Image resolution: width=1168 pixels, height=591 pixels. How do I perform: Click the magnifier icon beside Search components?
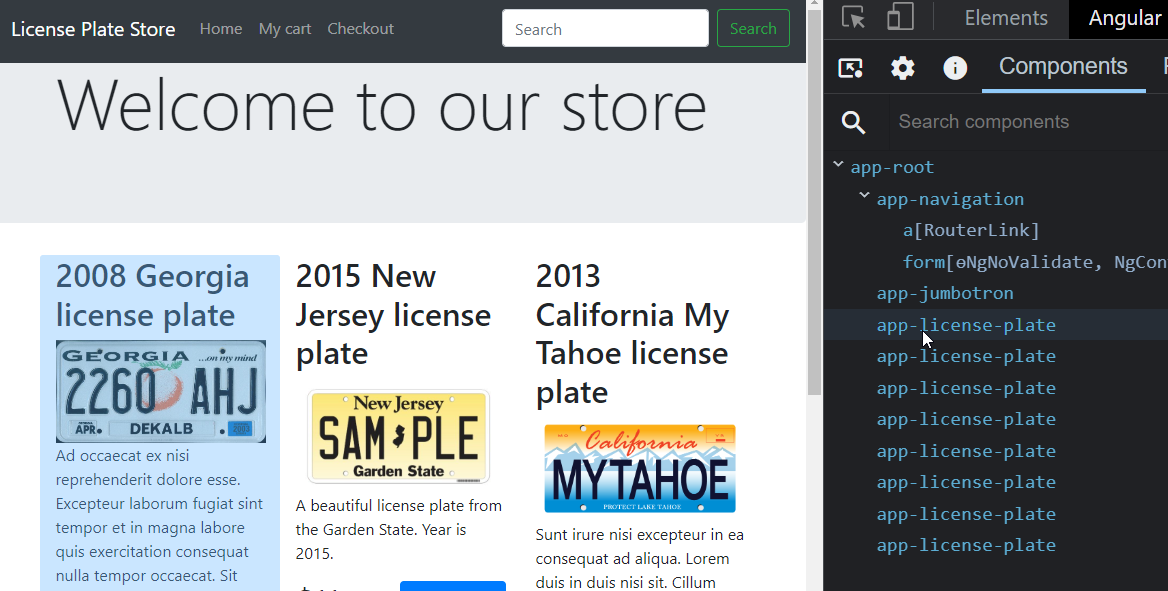pyautogui.click(x=853, y=122)
